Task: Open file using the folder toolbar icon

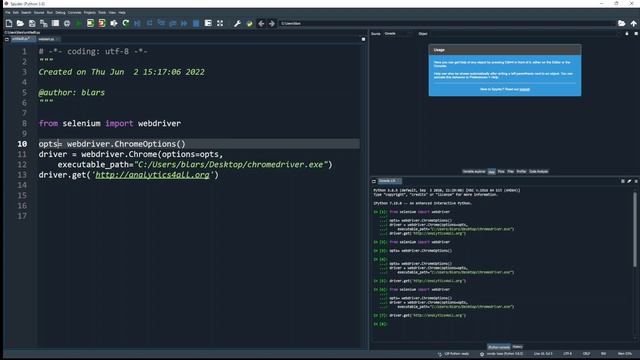Action: (20, 23)
